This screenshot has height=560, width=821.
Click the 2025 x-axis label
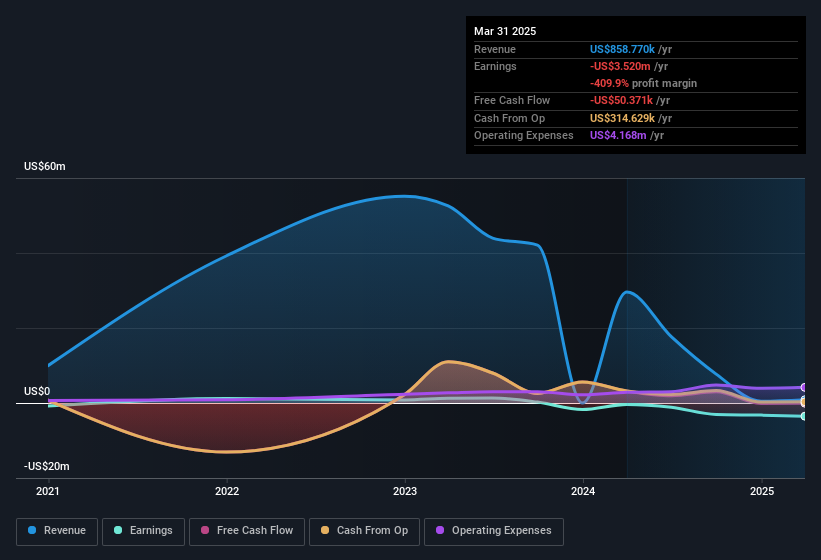(762, 491)
